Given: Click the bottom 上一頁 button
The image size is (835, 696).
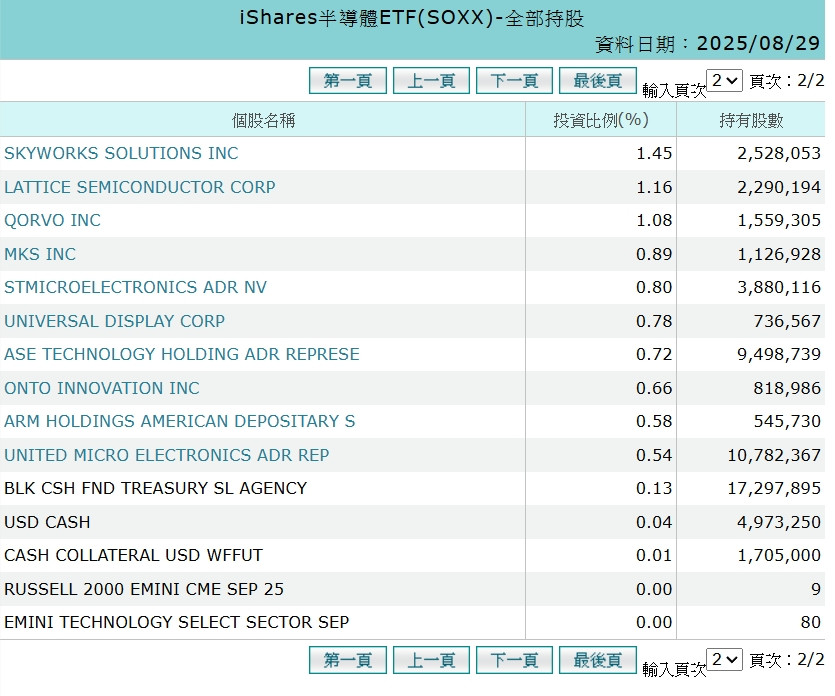Looking at the screenshot, I should tap(431, 660).
